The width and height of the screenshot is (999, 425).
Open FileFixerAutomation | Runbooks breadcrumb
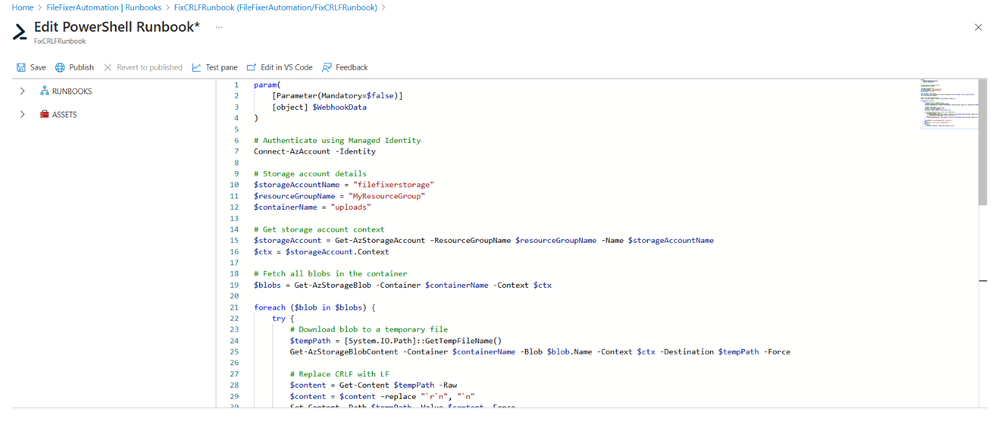(x=105, y=7)
